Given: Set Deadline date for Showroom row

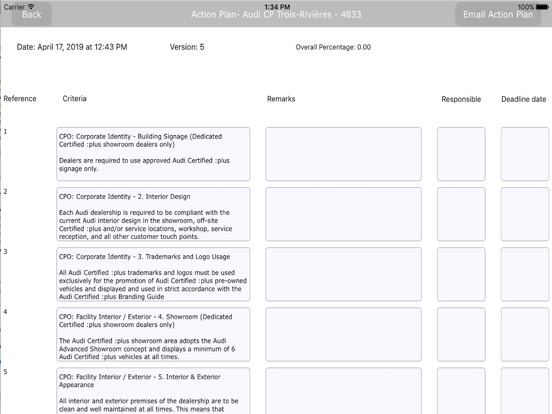Looking at the screenshot, I should (525, 334).
